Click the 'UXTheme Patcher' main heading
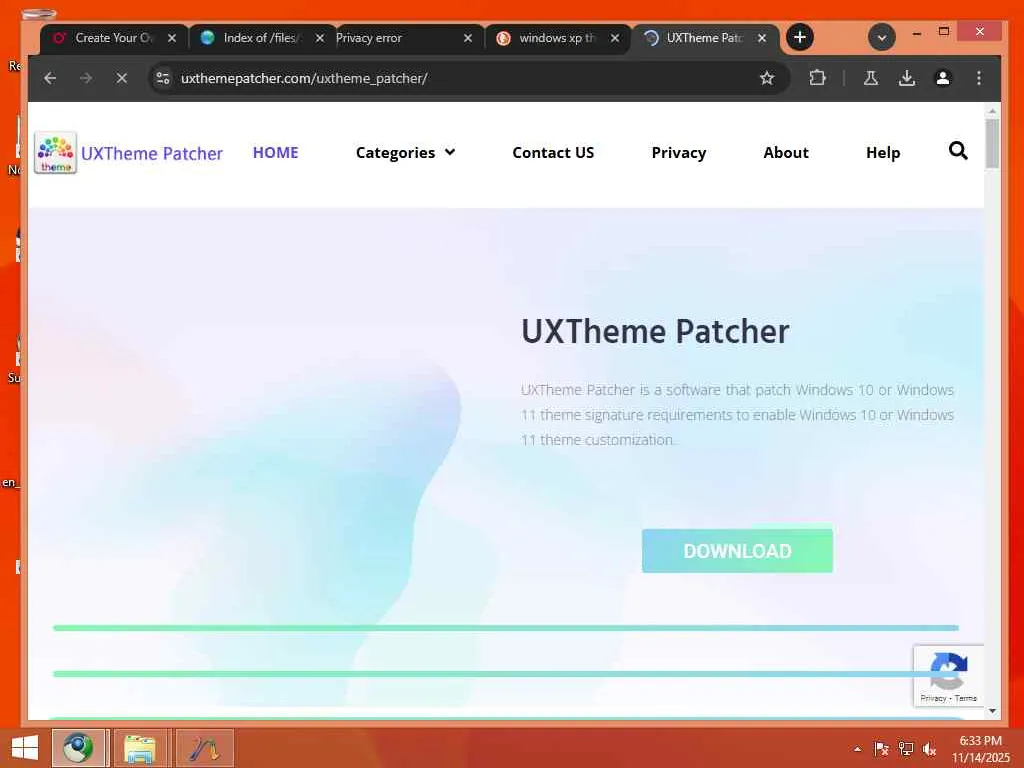Screen dimensions: 1024x768 click(x=655, y=331)
